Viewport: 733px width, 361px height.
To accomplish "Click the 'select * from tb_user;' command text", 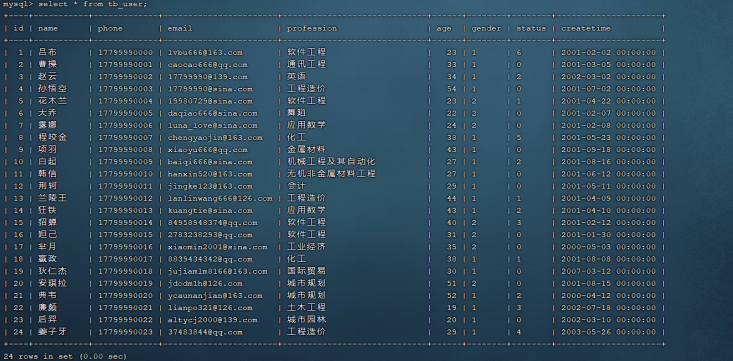I will click(93, 4).
